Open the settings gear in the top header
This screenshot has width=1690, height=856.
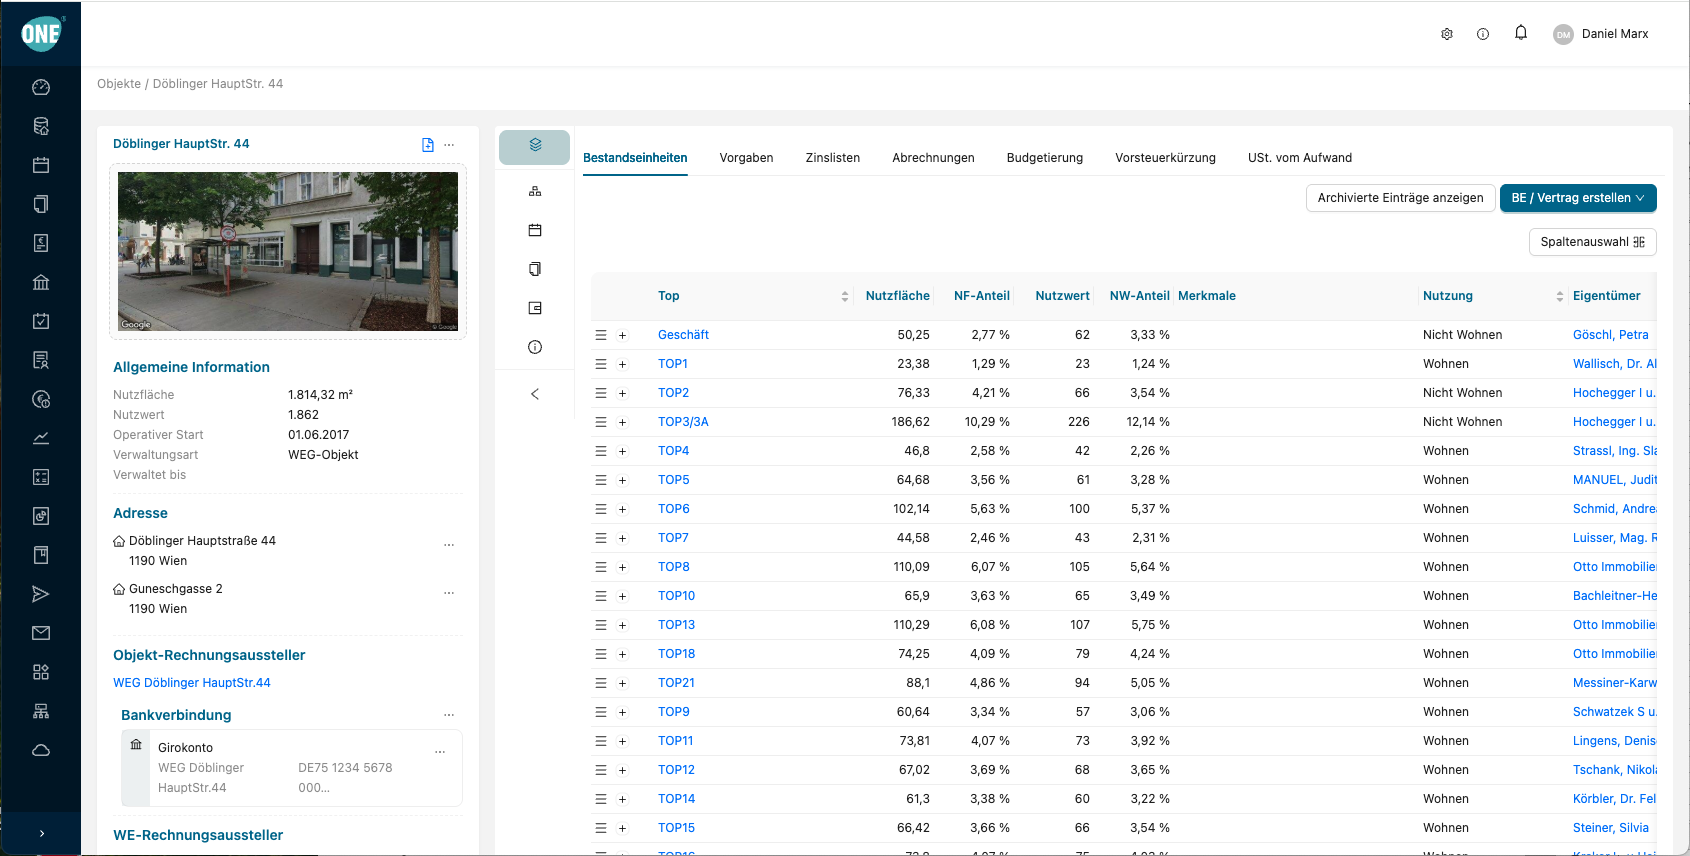pyautogui.click(x=1447, y=34)
